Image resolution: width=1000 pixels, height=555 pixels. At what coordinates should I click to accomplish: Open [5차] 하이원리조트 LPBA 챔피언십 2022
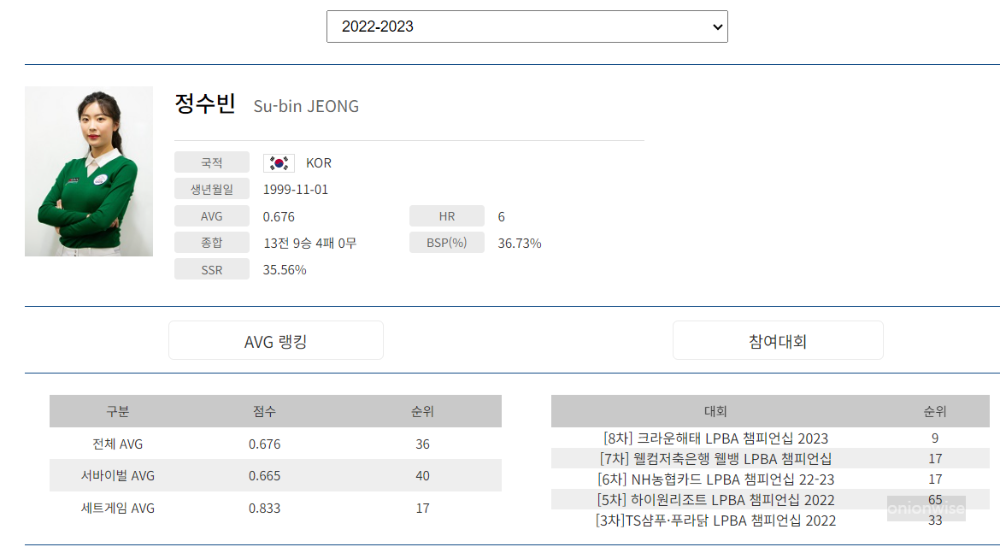click(x=716, y=500)
